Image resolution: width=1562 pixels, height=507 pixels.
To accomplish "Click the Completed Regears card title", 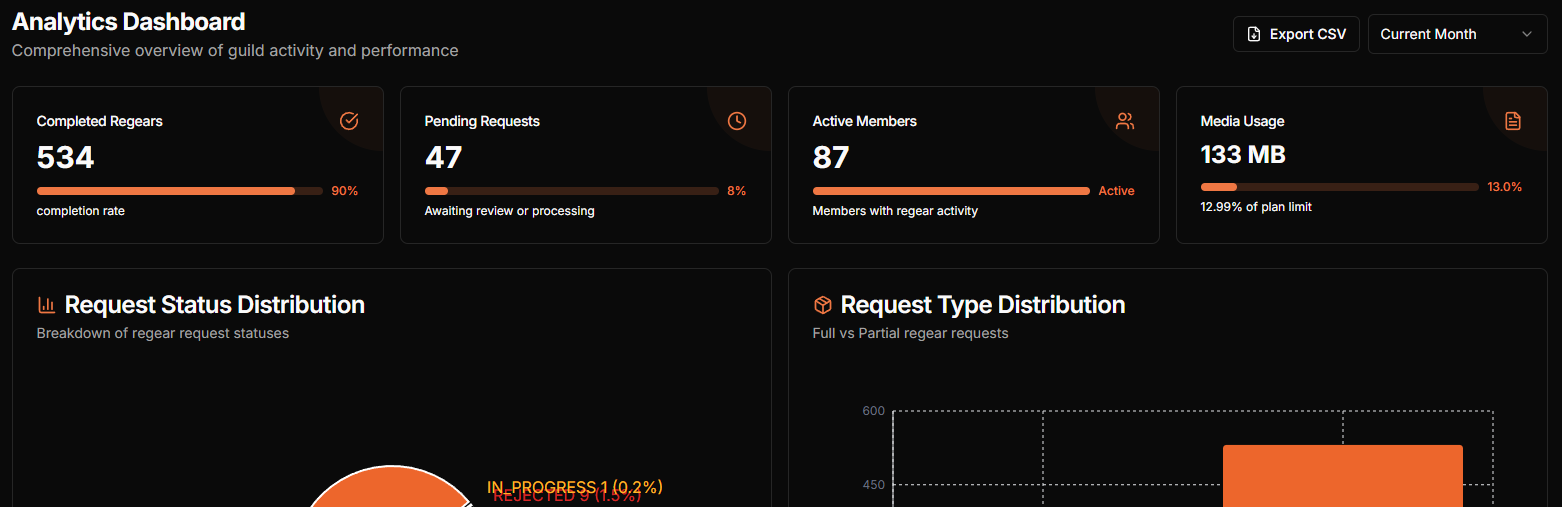I will (x=100, y=121).
